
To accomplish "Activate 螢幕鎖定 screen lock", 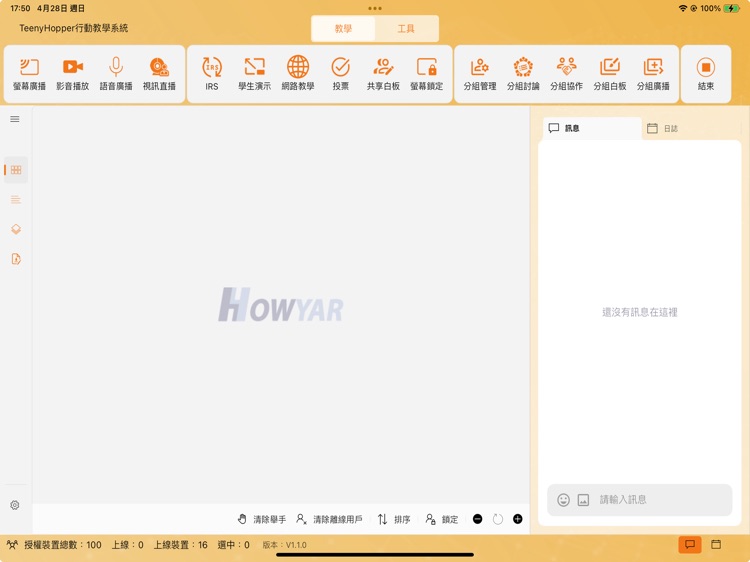I will pyautogui.click(x=426, y=74).
